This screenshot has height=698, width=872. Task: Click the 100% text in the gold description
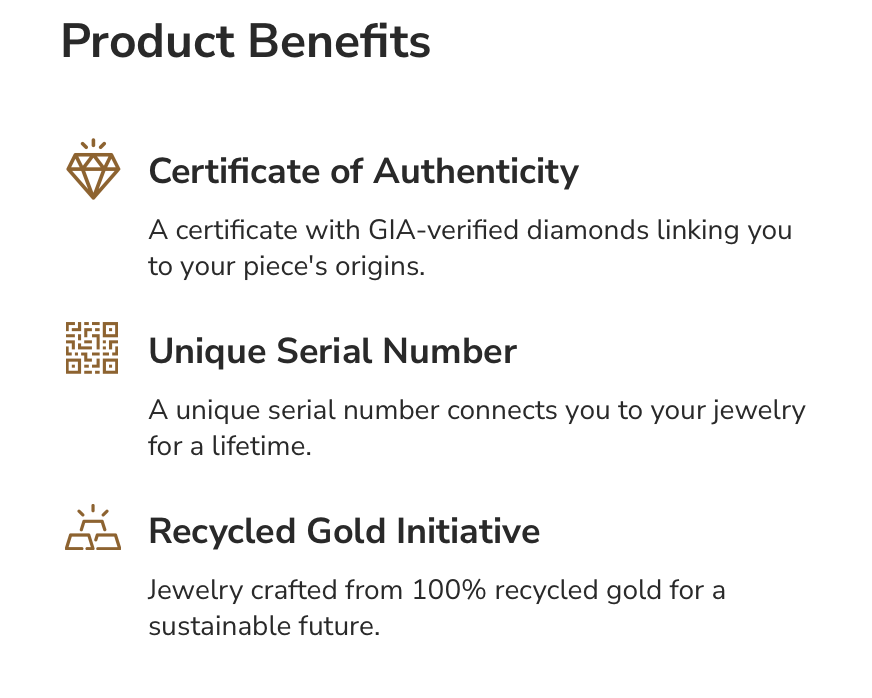point(447,590)
